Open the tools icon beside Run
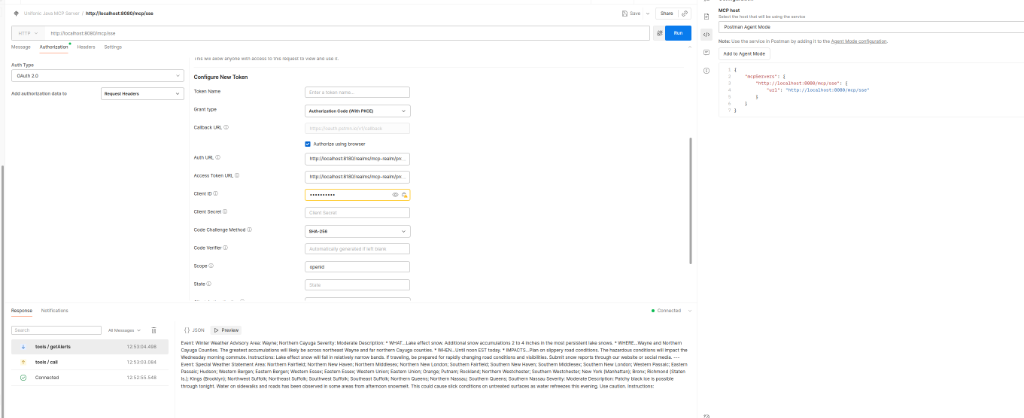The width and height of the screenshot is (1024, 418). coord(659,33)
